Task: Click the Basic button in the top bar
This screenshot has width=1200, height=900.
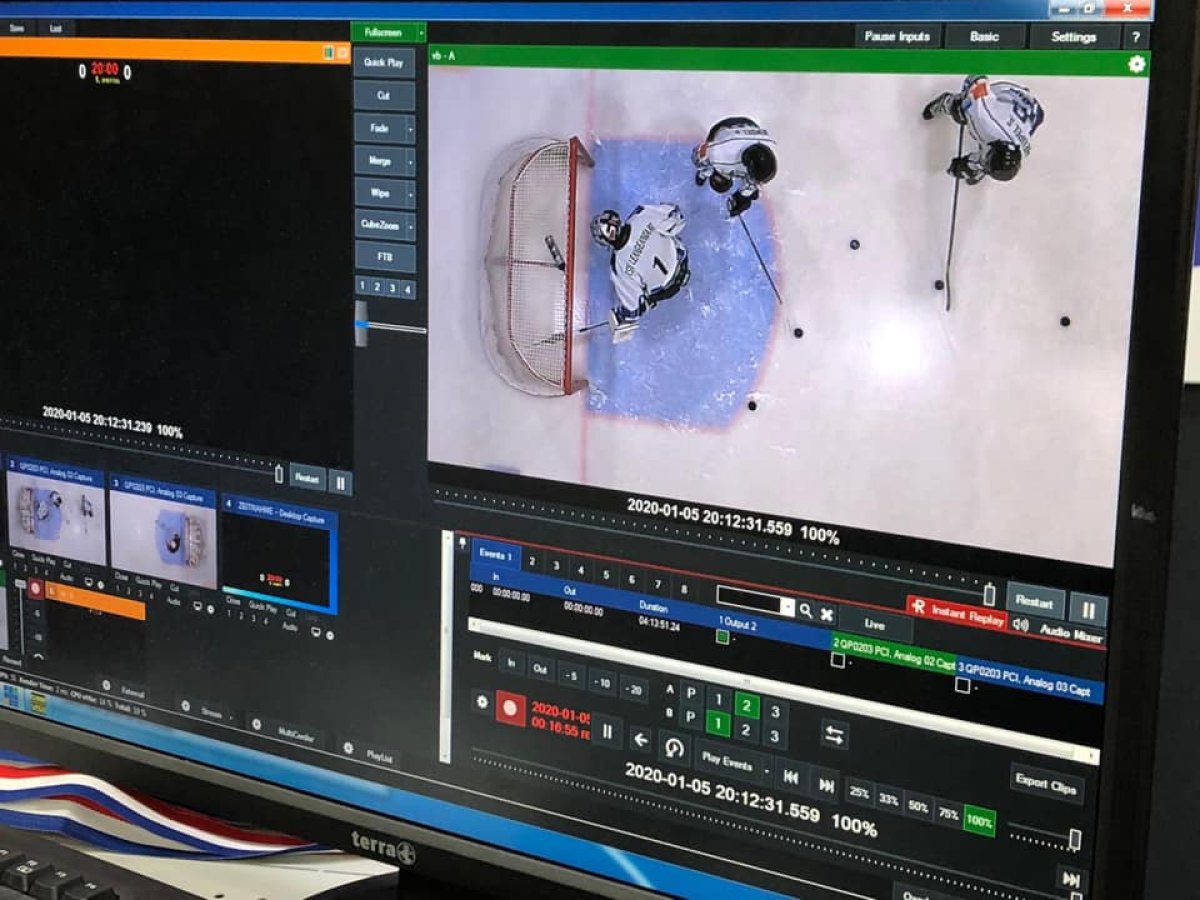Action: pyautogui.click(x=984, y=37)
